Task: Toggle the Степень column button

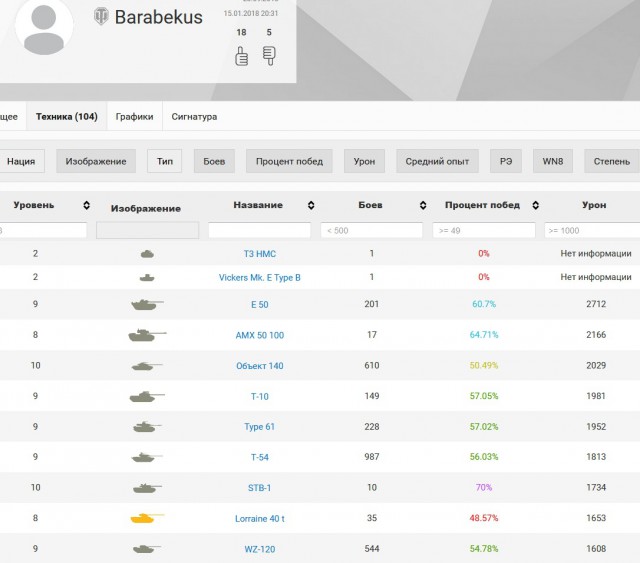Action: [x=612, y=161]
